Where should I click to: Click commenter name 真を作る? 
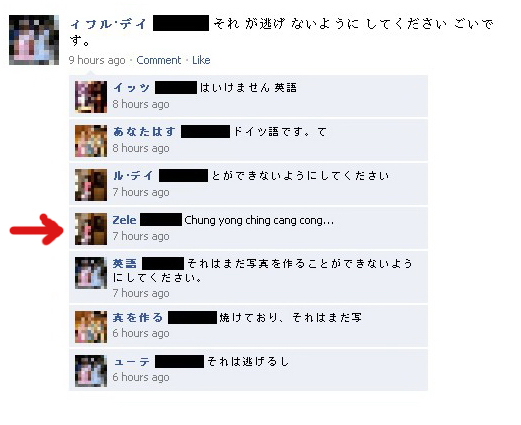[x=138, y=318]
